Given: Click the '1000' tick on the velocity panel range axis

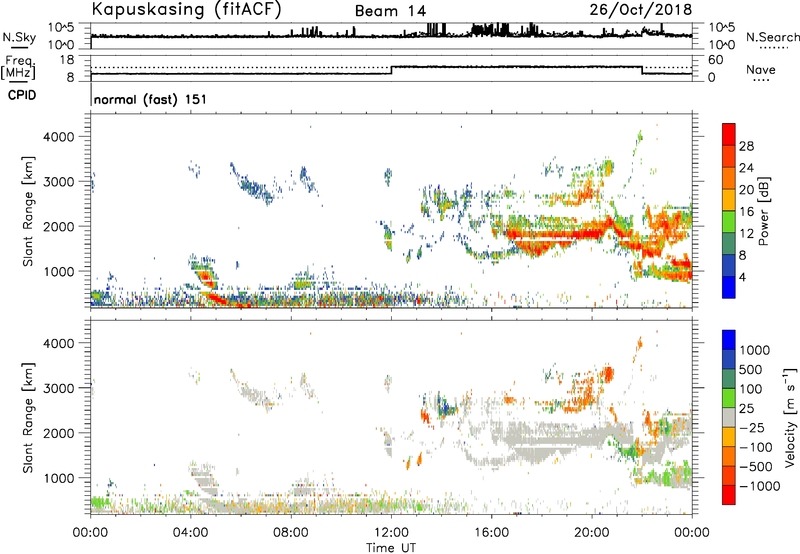Looking at the screenshot, I should tap(59, 478).
